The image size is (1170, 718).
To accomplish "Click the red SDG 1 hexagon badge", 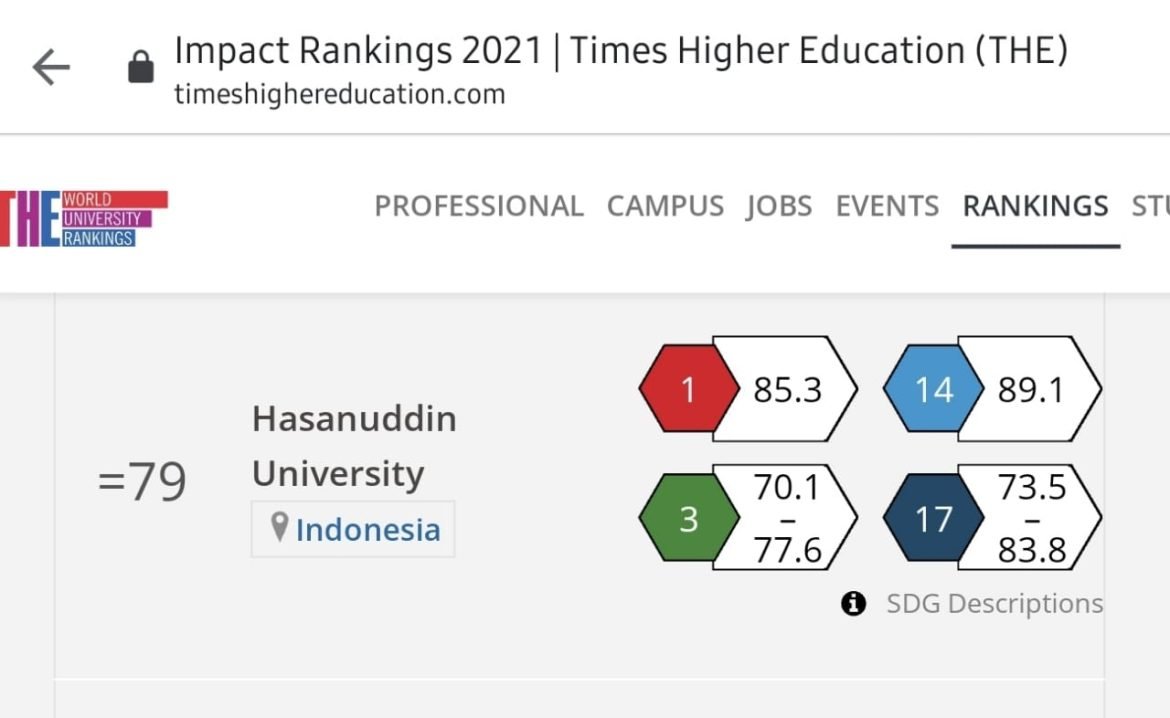I will (688, 390).
